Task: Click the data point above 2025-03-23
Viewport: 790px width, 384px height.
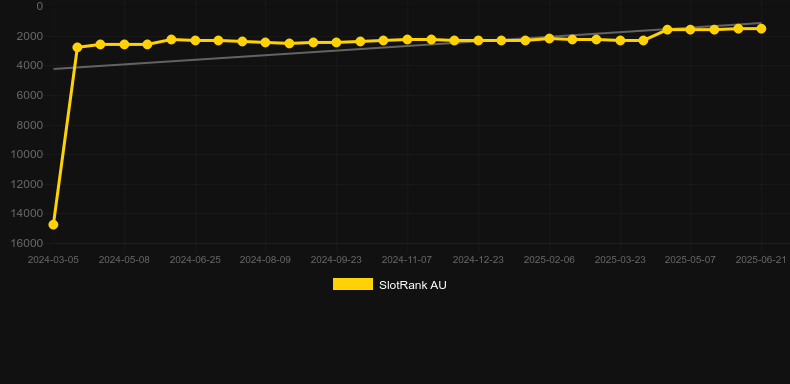Action: (x=620, y=40)
